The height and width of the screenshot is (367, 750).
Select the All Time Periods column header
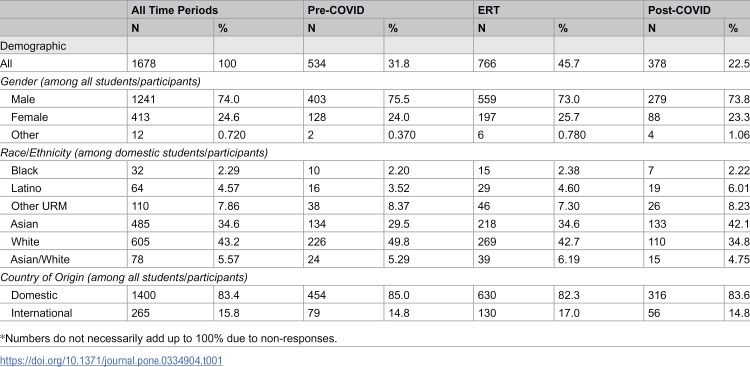coord(175,10)
